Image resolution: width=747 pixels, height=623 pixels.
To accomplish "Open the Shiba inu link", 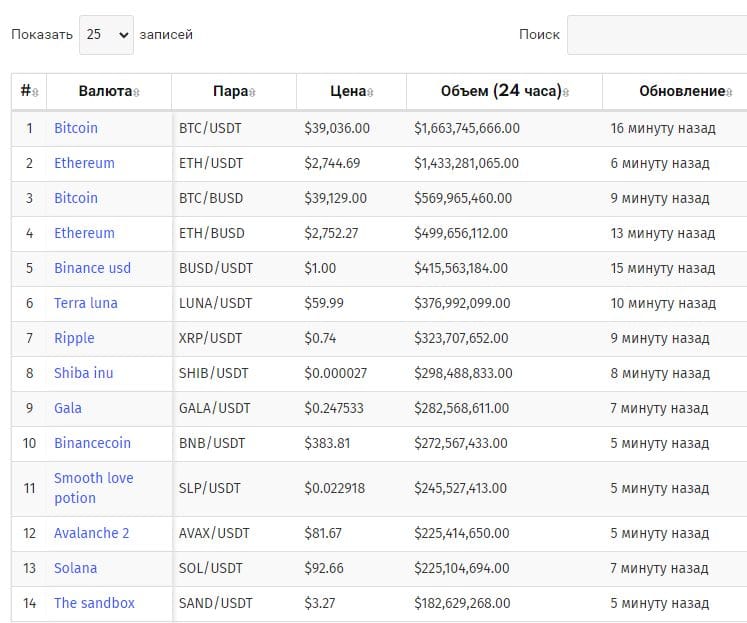I will click(84, 373).
